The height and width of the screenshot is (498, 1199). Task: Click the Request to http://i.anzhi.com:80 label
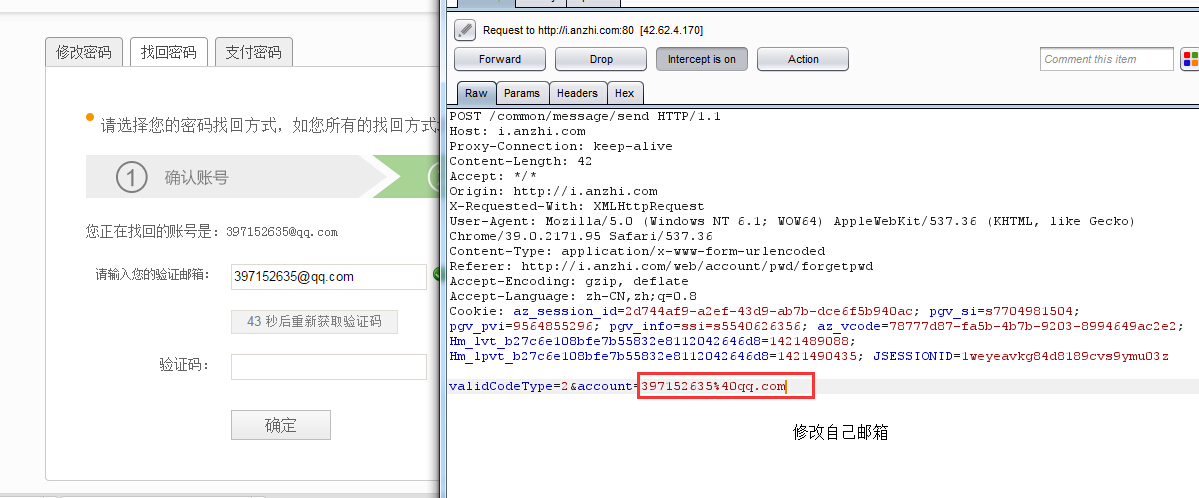pyautogui.click(x=593, y=31)
